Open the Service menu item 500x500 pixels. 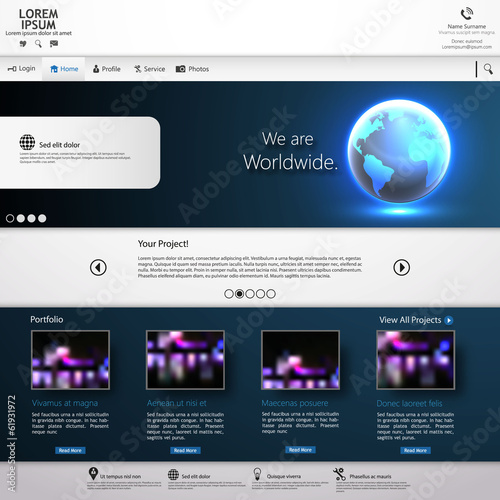149,69
